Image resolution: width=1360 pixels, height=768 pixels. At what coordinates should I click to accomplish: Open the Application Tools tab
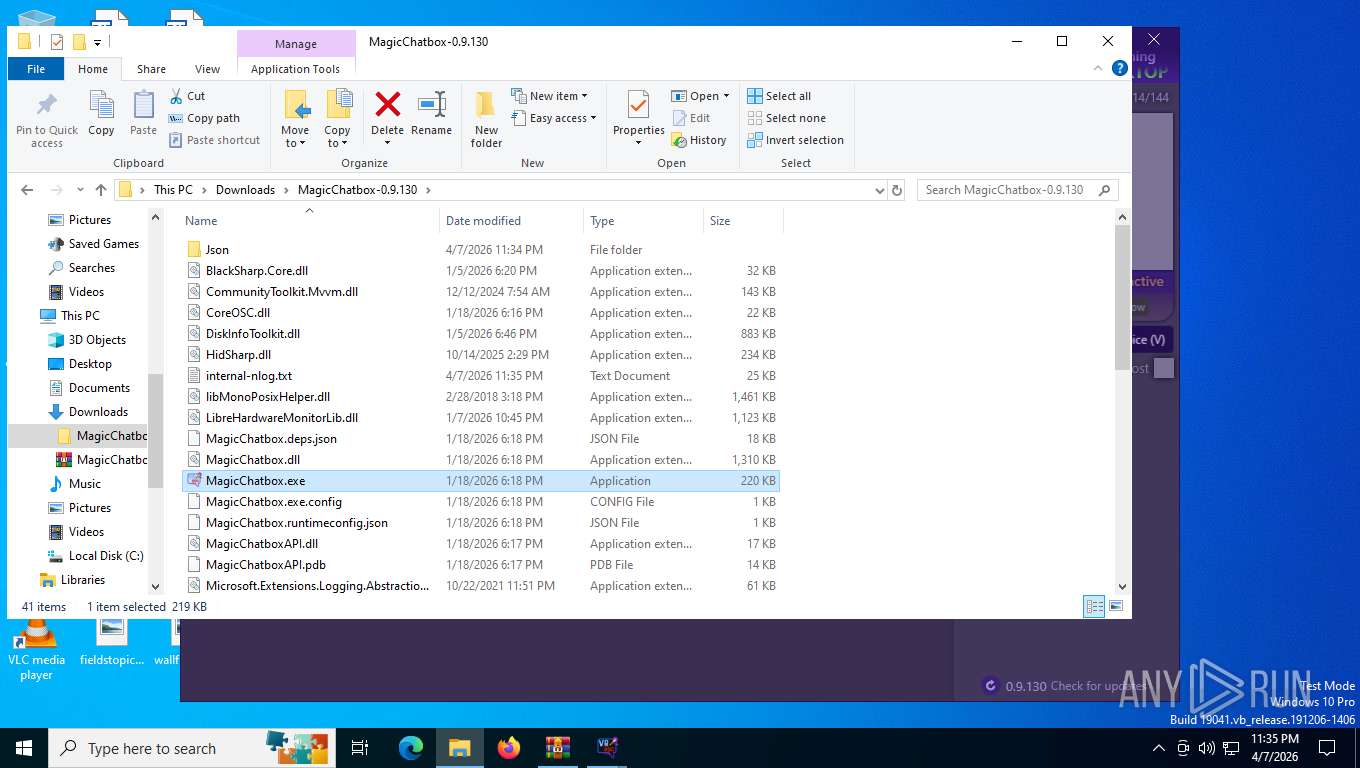coord(295,69)
